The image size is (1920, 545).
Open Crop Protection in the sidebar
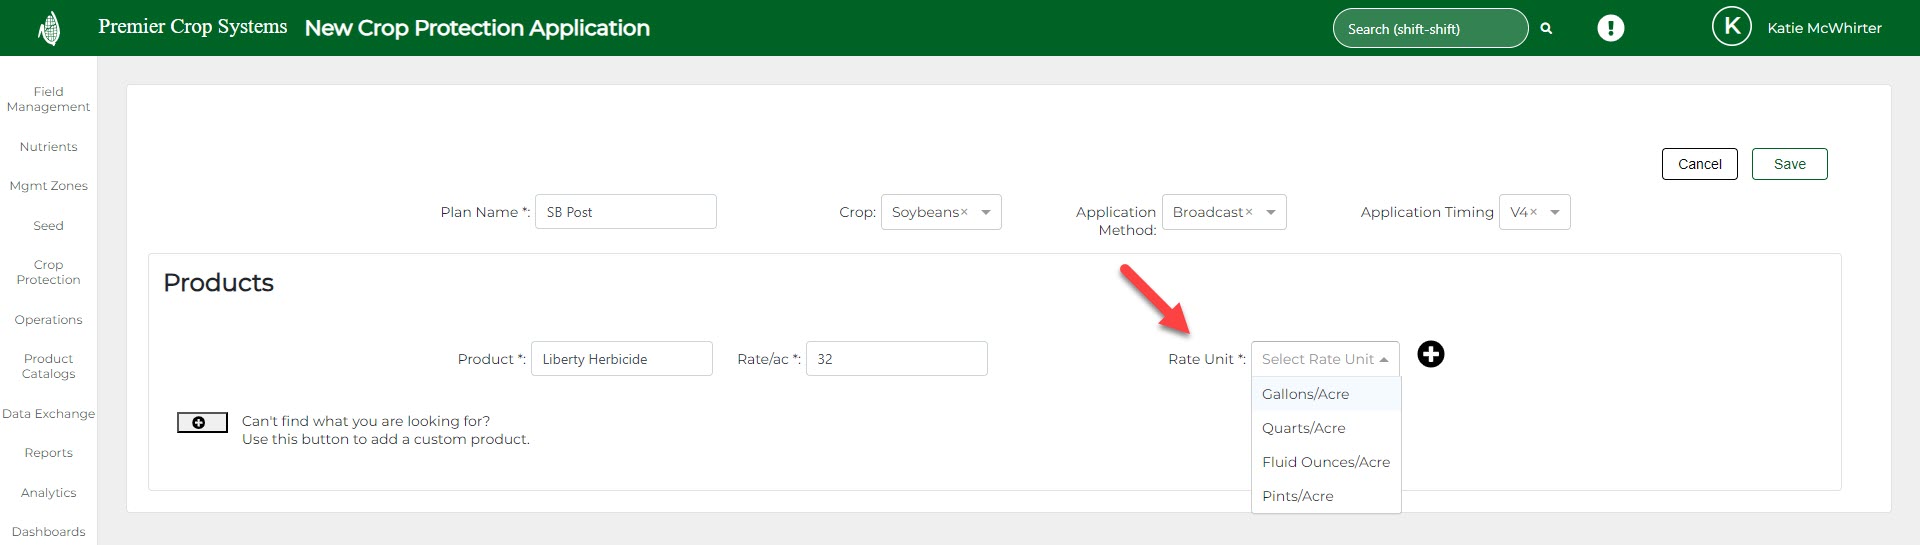point(48,272)
